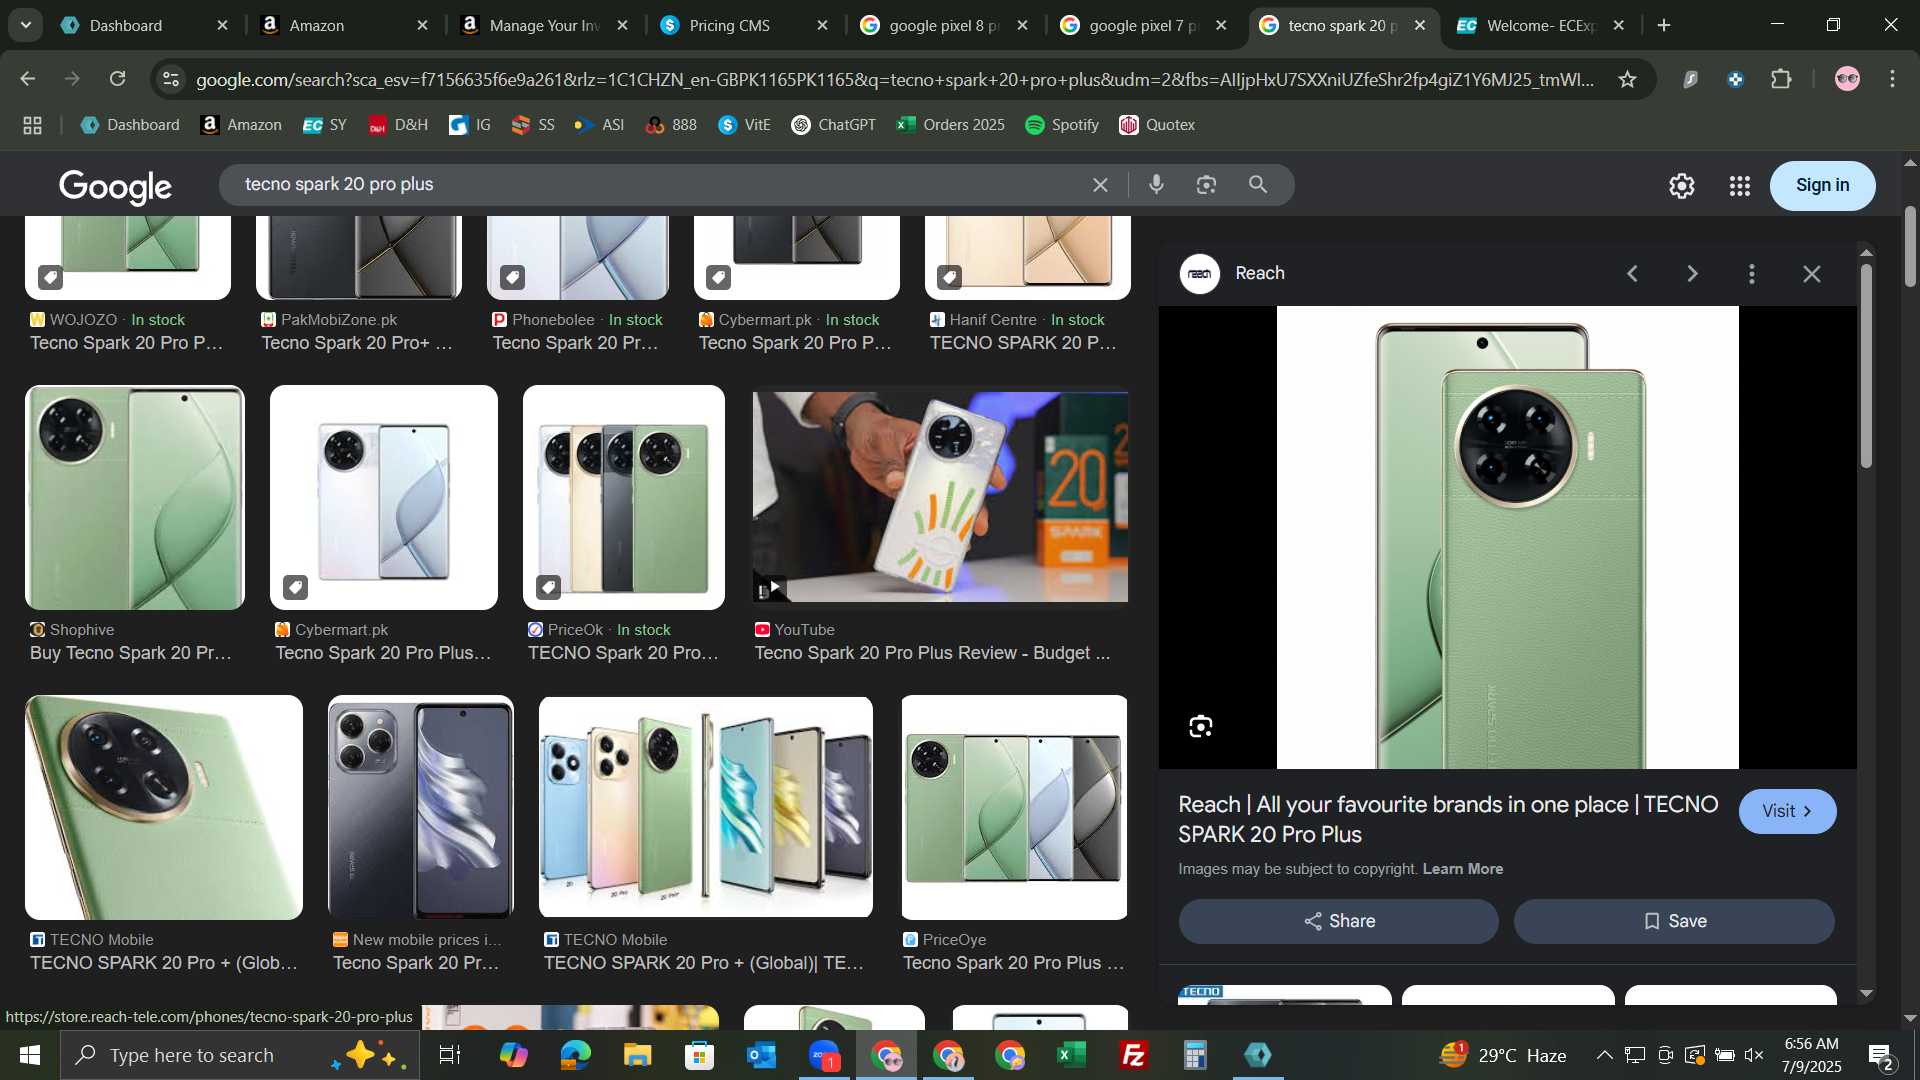The height and width of the screenshot is (1080, 1920).
Task: Open a new browser tab
Action: pyautogui.click(x=1664, y=25)
